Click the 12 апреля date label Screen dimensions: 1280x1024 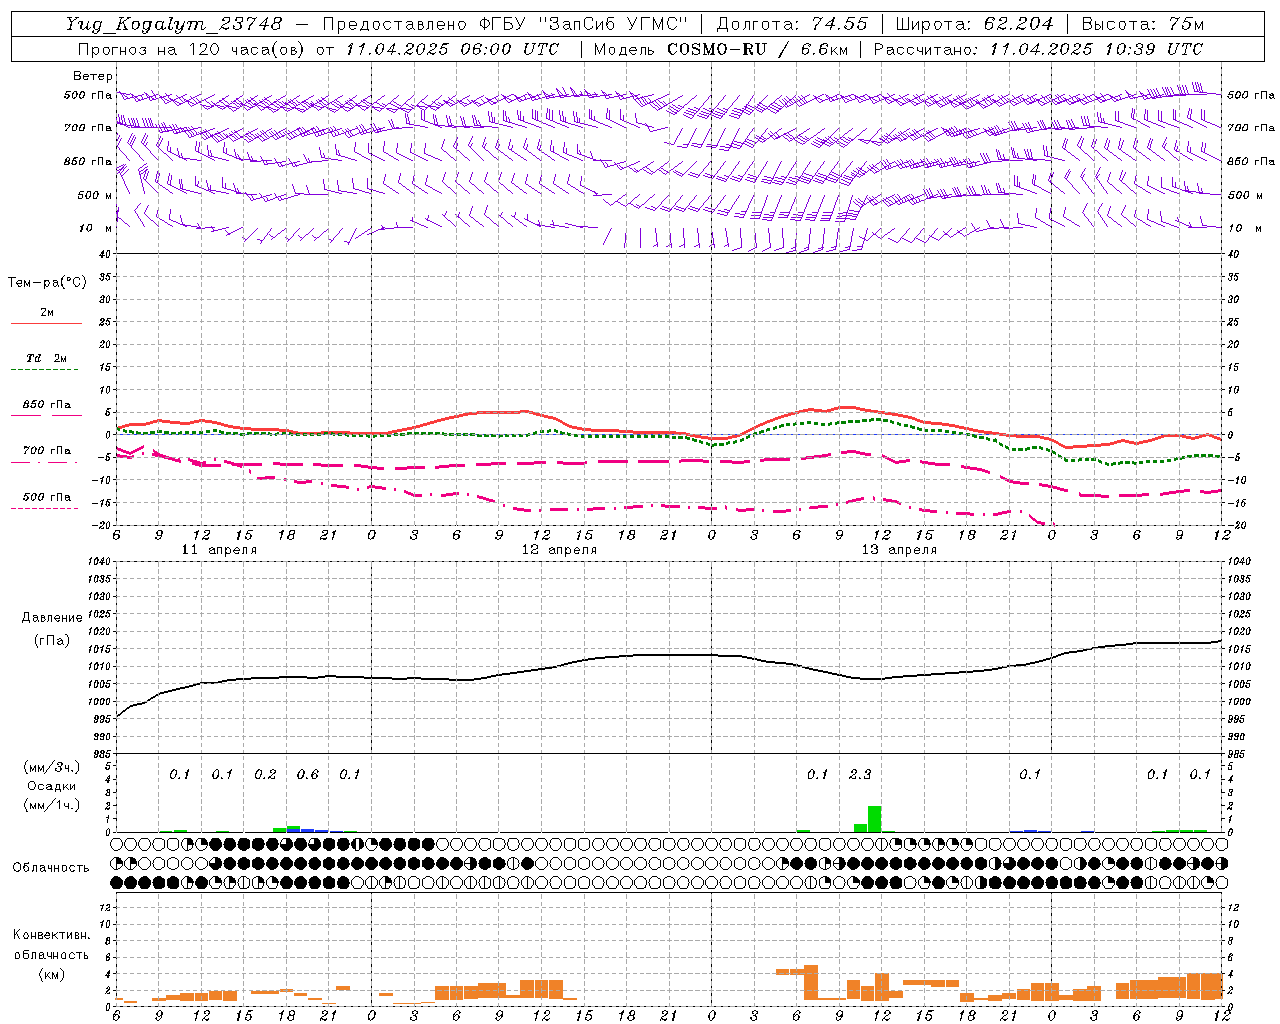coord(559,550)
